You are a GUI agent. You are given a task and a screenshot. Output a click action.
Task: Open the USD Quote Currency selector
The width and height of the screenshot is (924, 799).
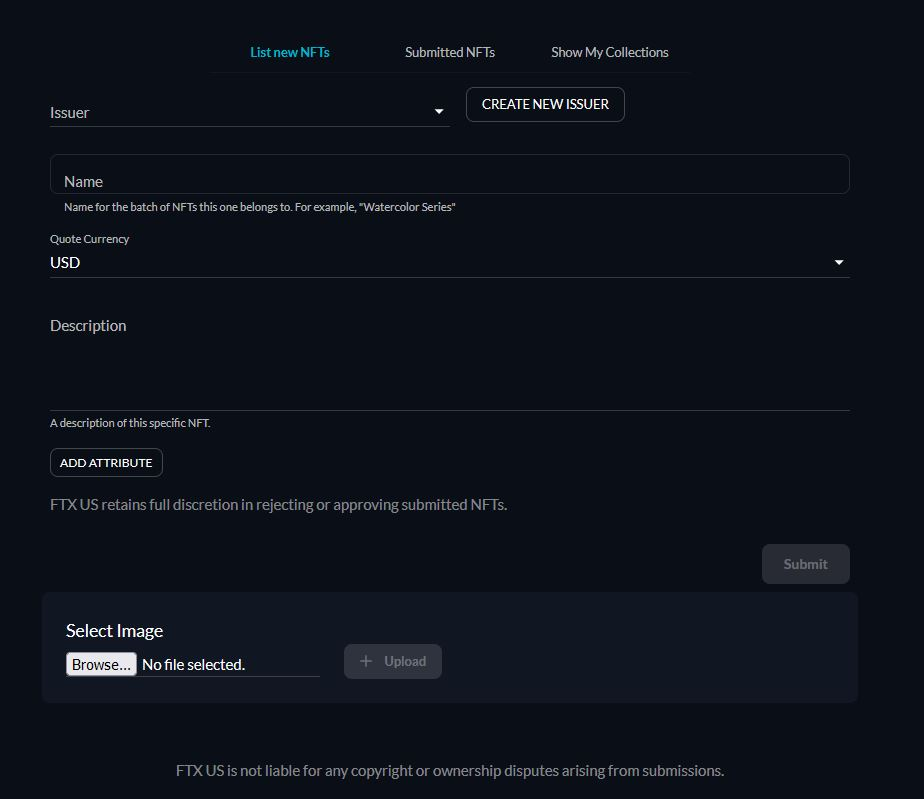[450, 262]
